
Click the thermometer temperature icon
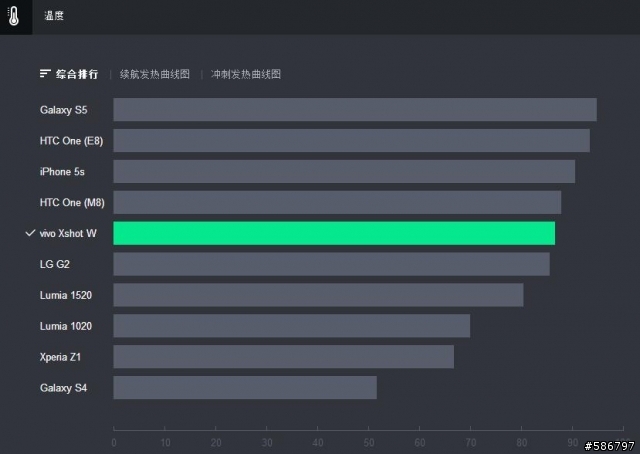(x=14, y=16)
